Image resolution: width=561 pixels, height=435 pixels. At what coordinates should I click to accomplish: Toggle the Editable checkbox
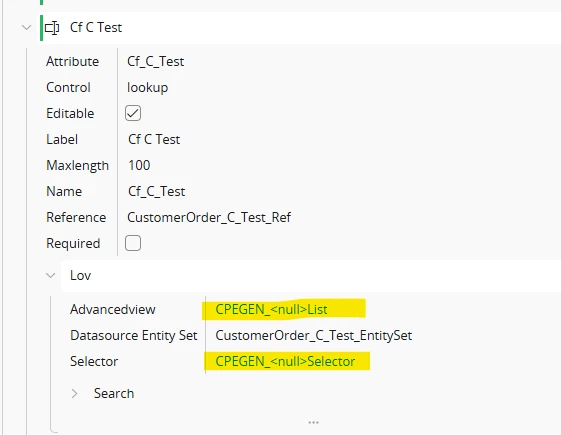pos(133,113)
